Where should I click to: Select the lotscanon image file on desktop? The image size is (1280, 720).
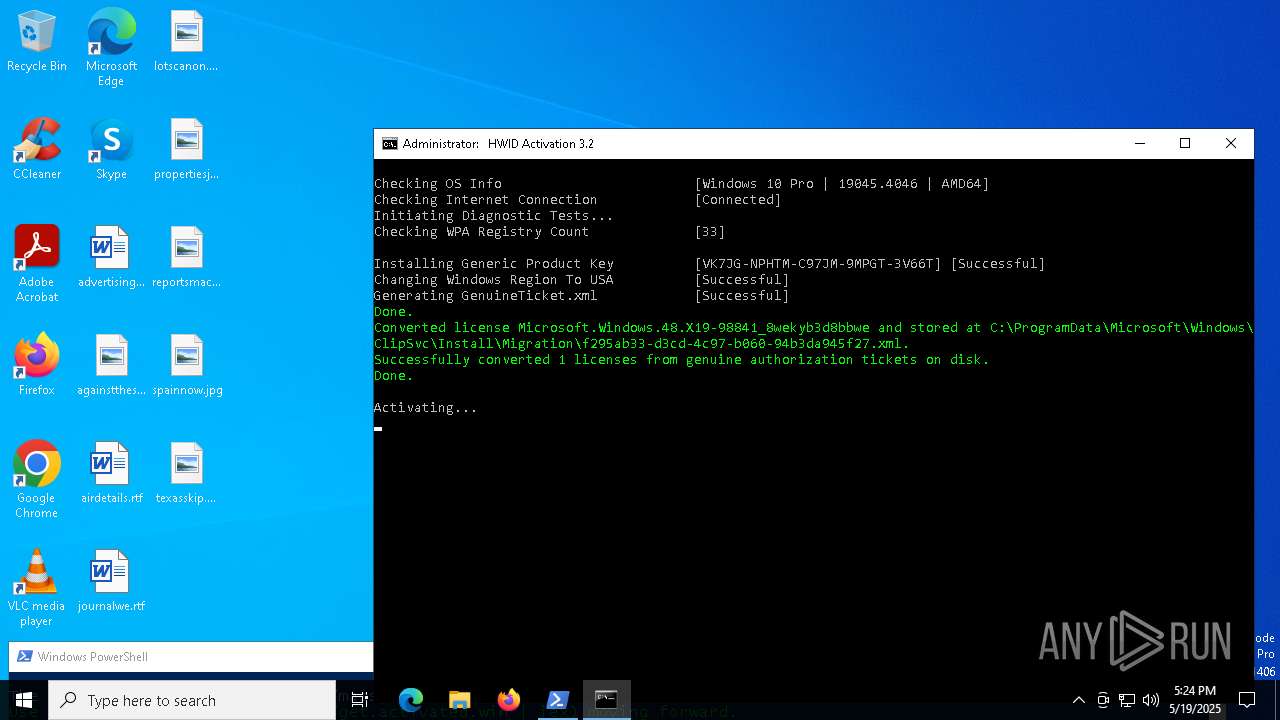pos(186,42)
